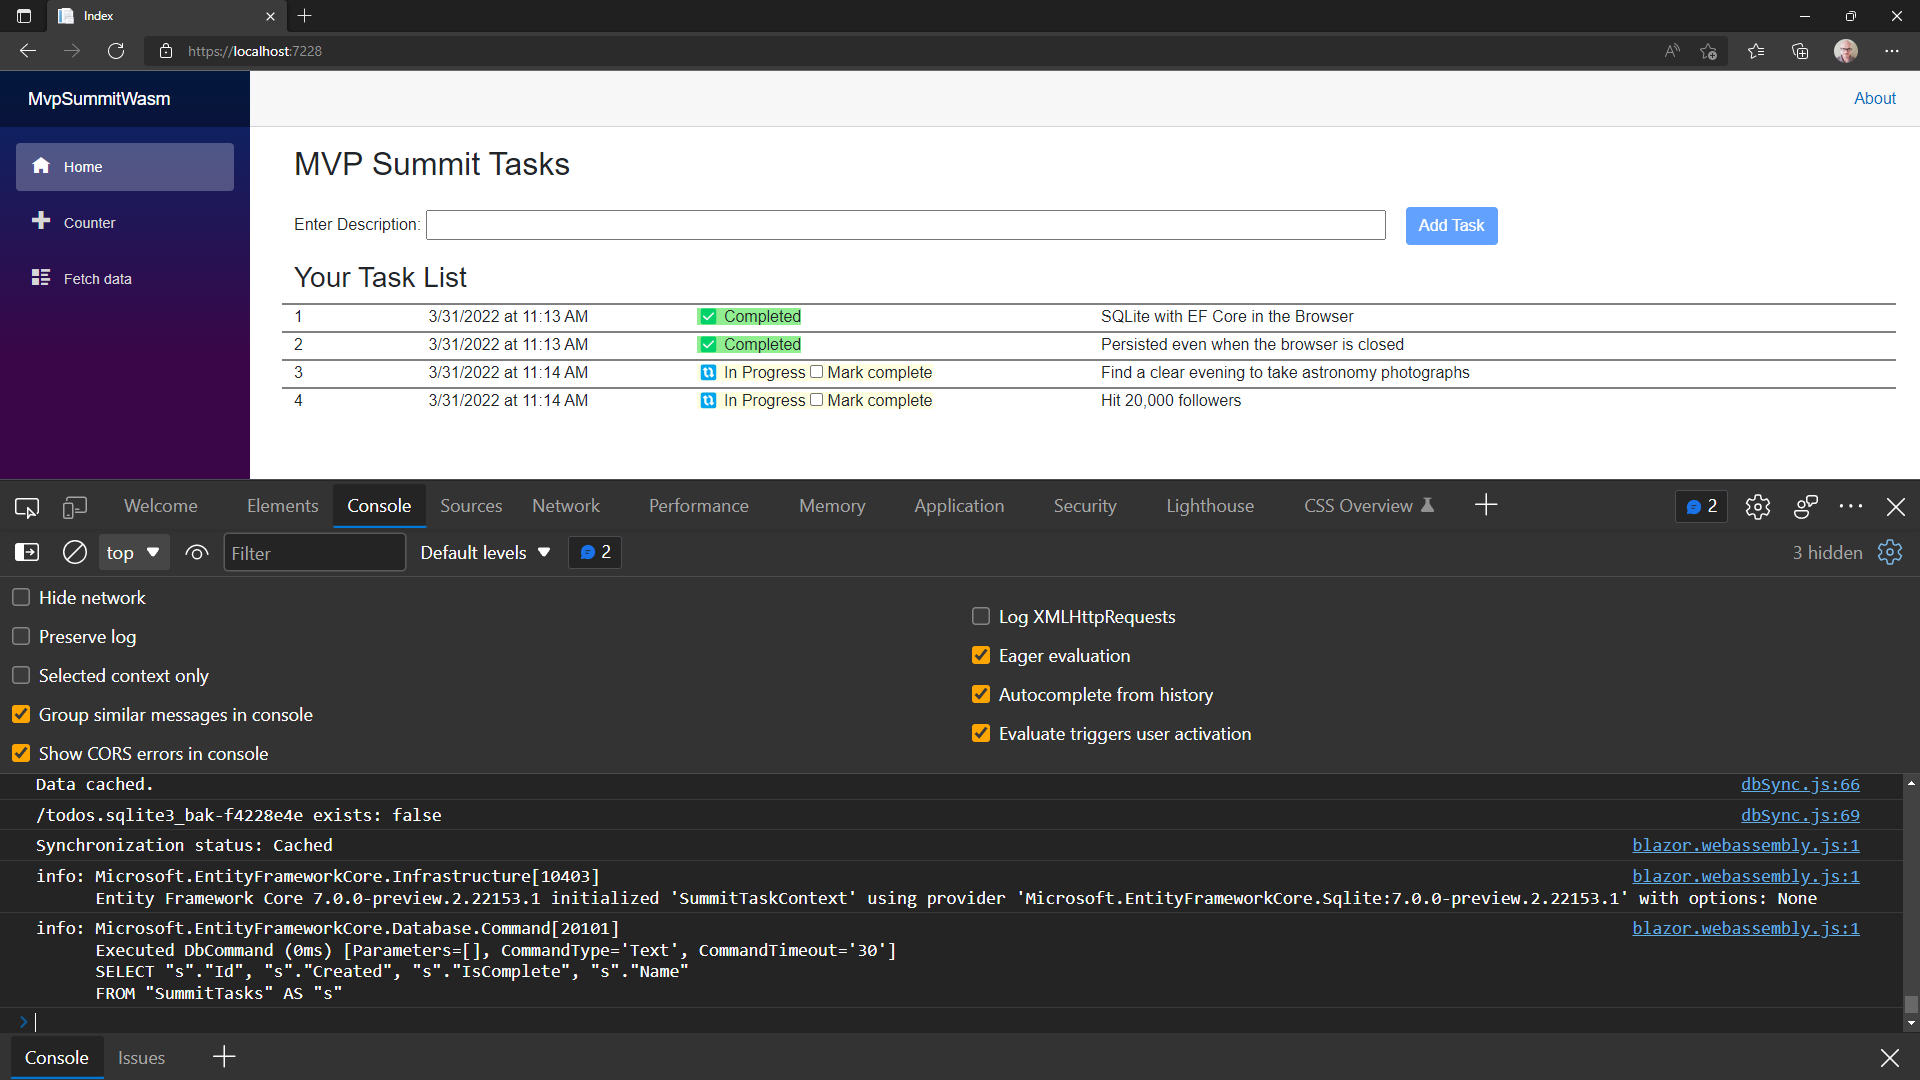Clear the console using the clear icon

pos(74,552)
